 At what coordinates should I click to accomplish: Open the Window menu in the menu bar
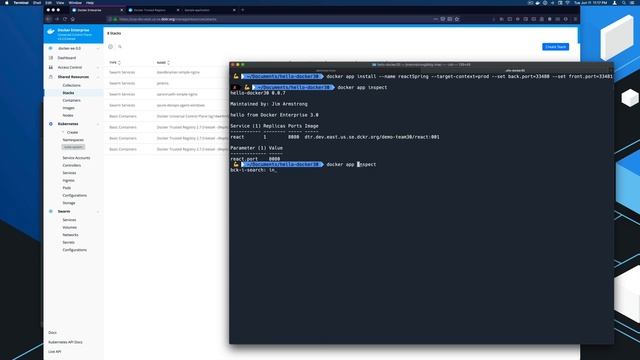[x=75, y=2]
